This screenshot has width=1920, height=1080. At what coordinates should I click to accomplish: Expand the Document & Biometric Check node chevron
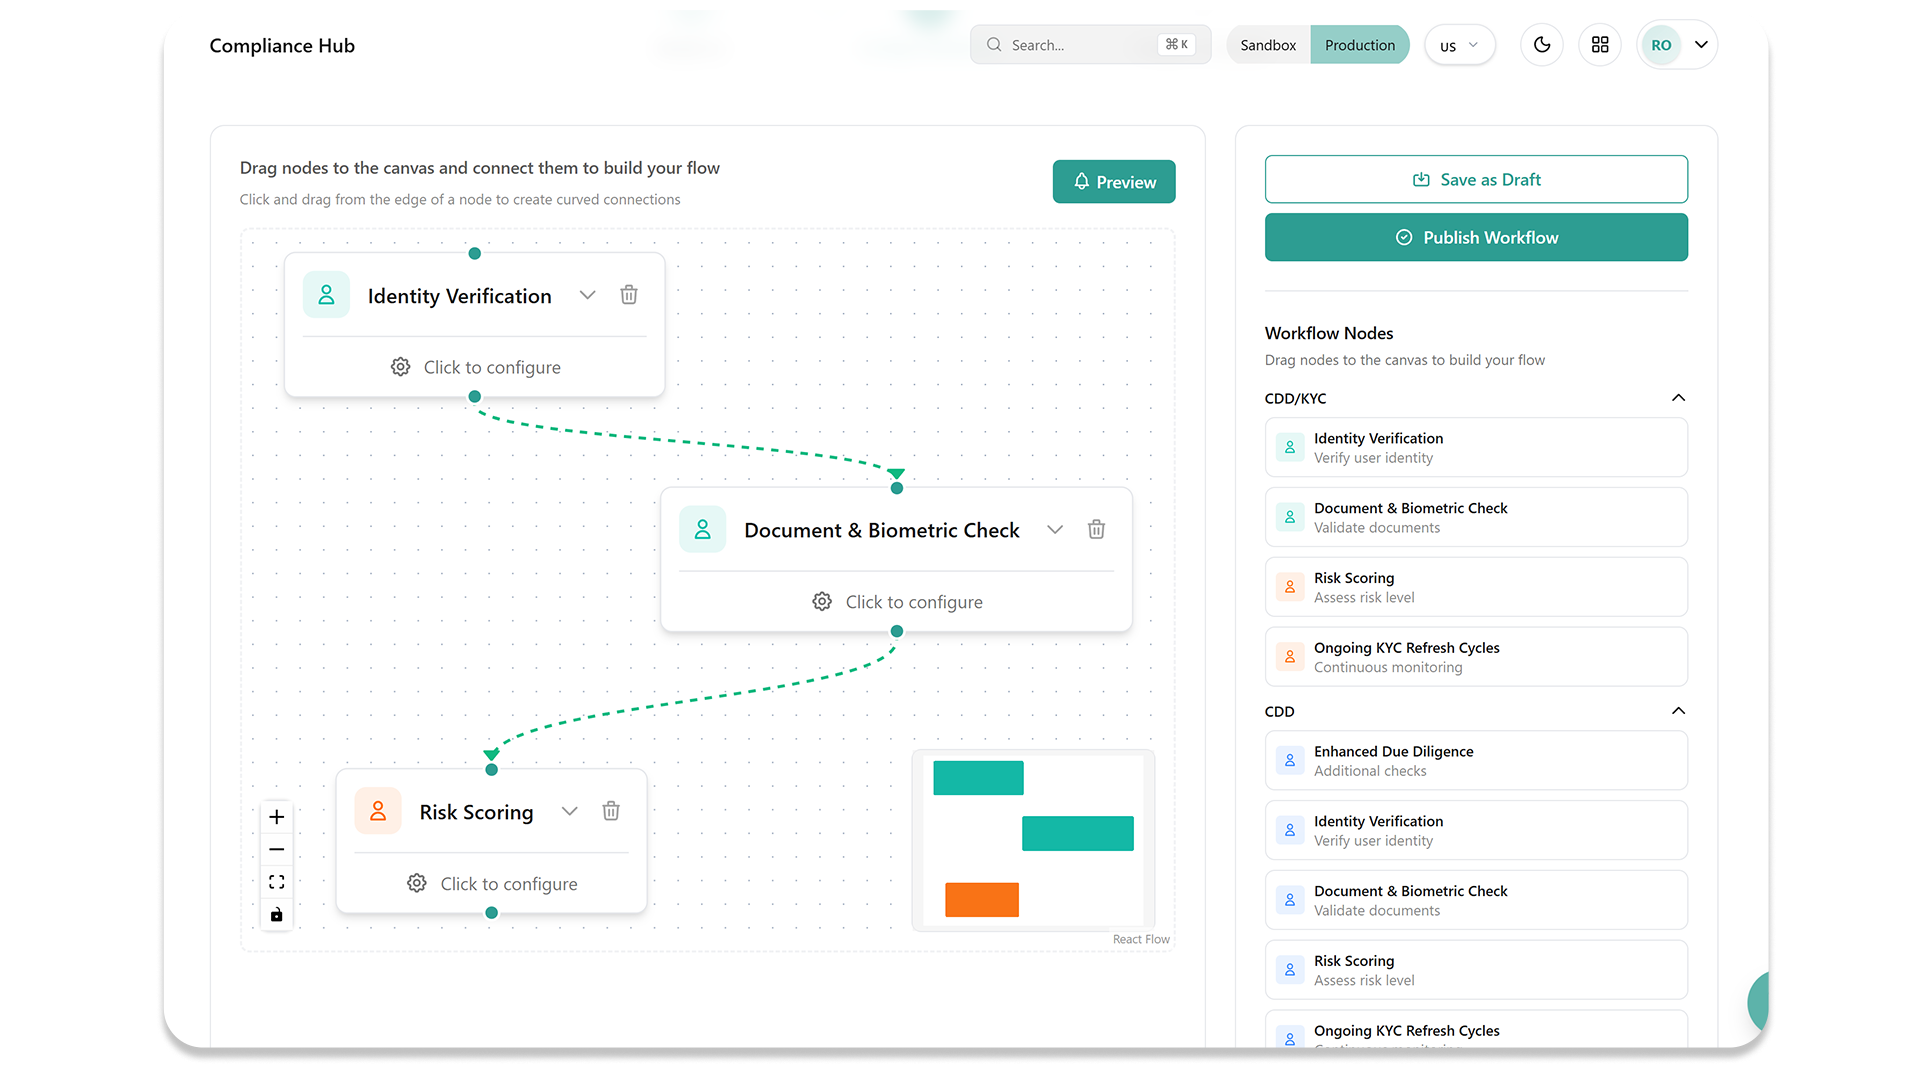pos(1055,529)
